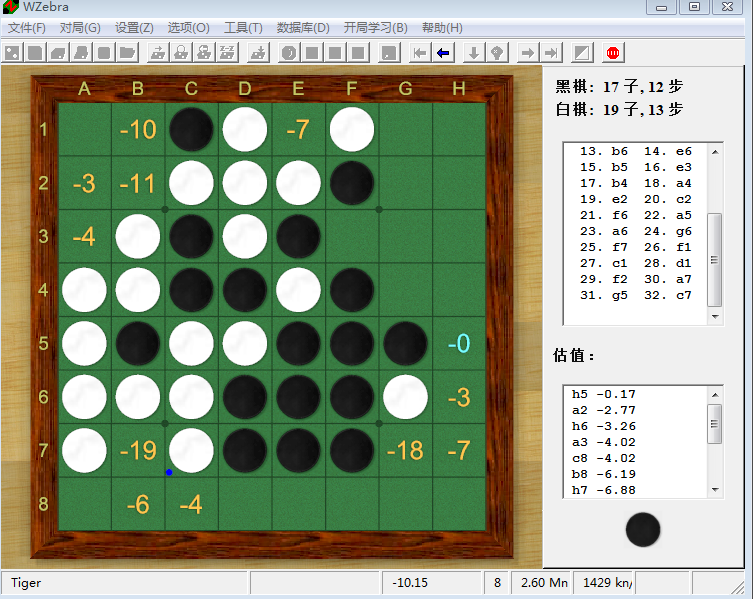Click the small-corner-square icon left of first-move arrow
The width and height of the screenshot is (753, 599).
tap(389, 52)
